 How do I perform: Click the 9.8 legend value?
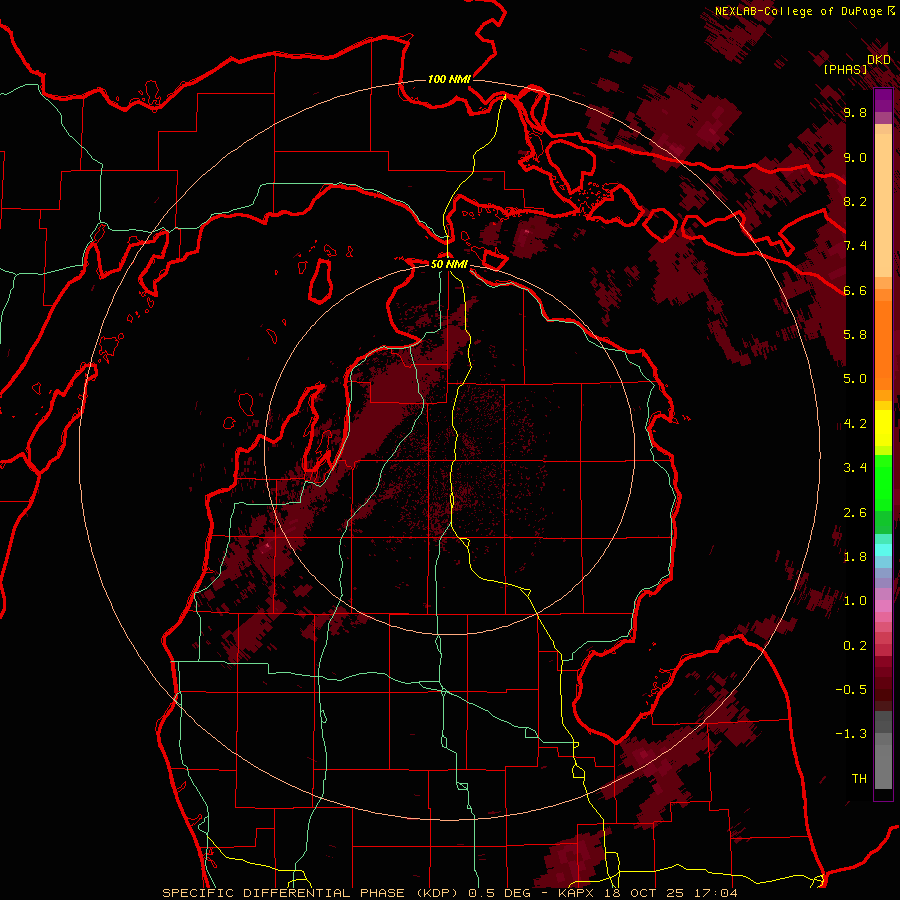click(x=855, y=113)
